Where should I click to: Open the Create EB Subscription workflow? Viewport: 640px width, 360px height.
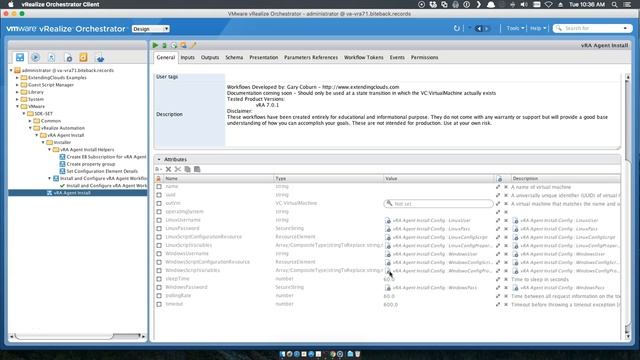(102, 157)
